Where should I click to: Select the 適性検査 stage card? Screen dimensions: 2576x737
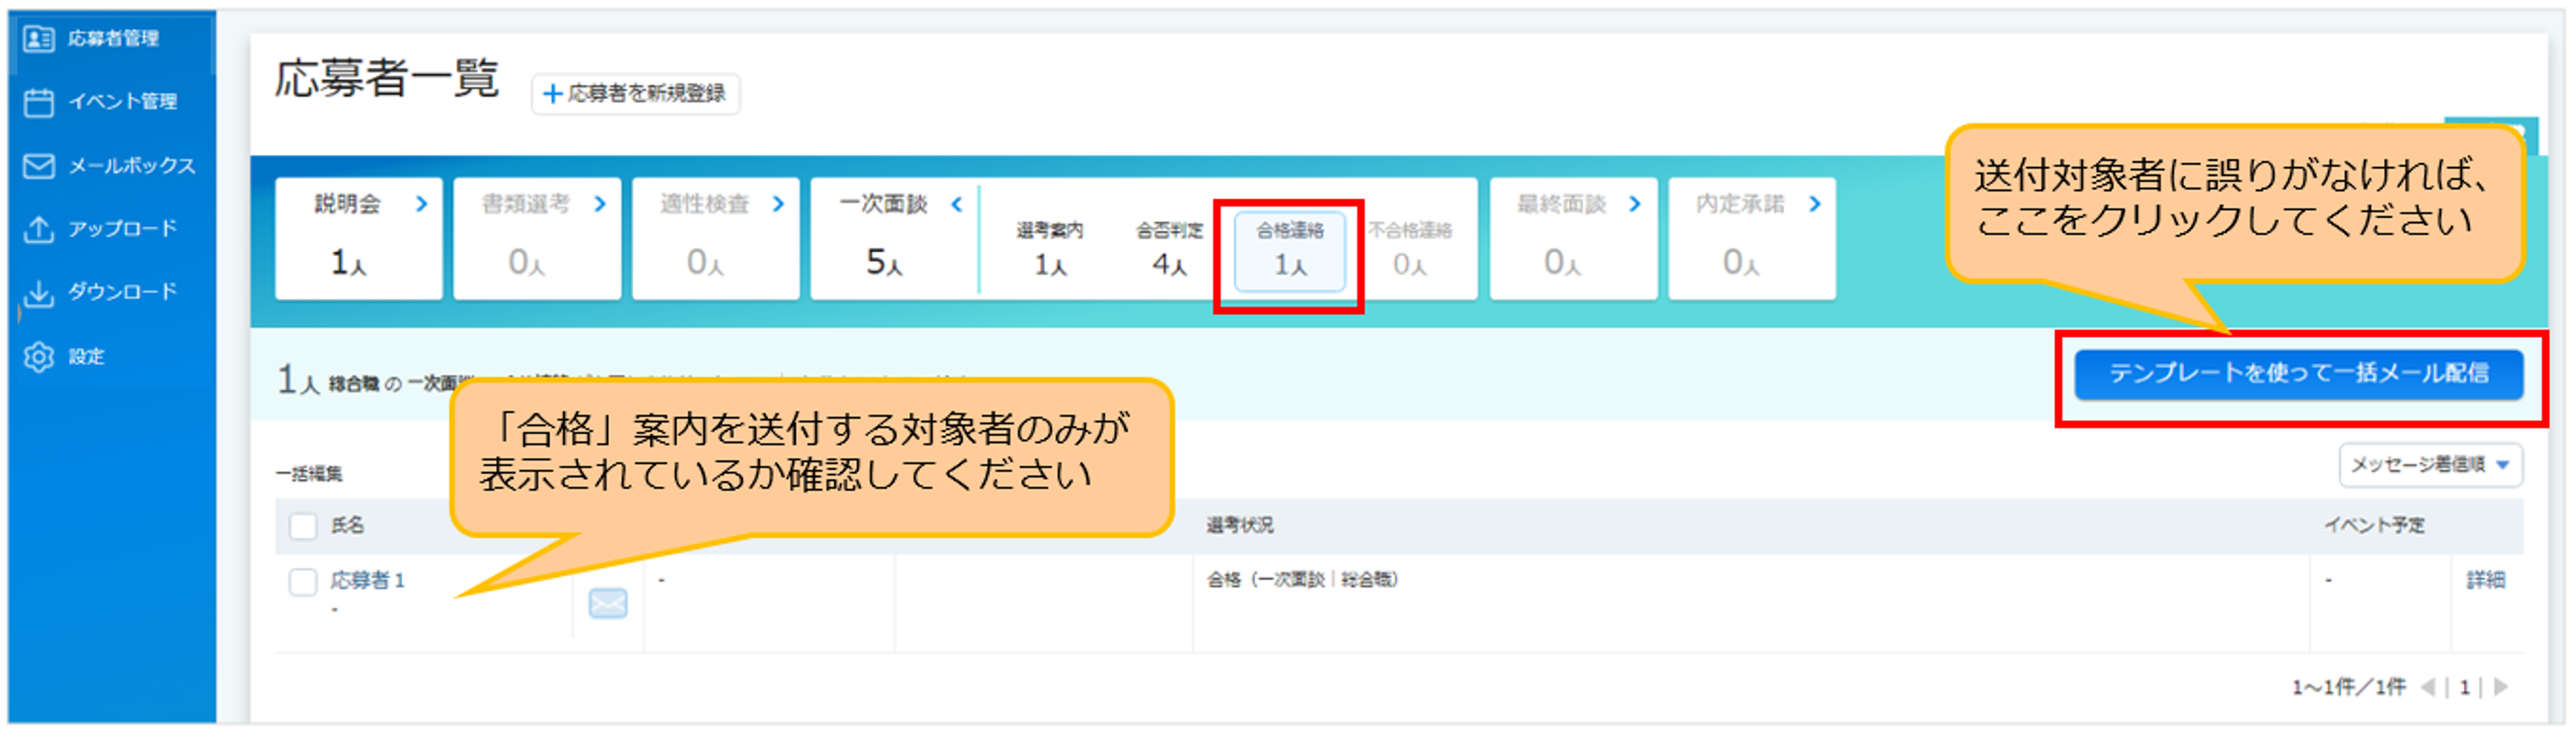715,239
